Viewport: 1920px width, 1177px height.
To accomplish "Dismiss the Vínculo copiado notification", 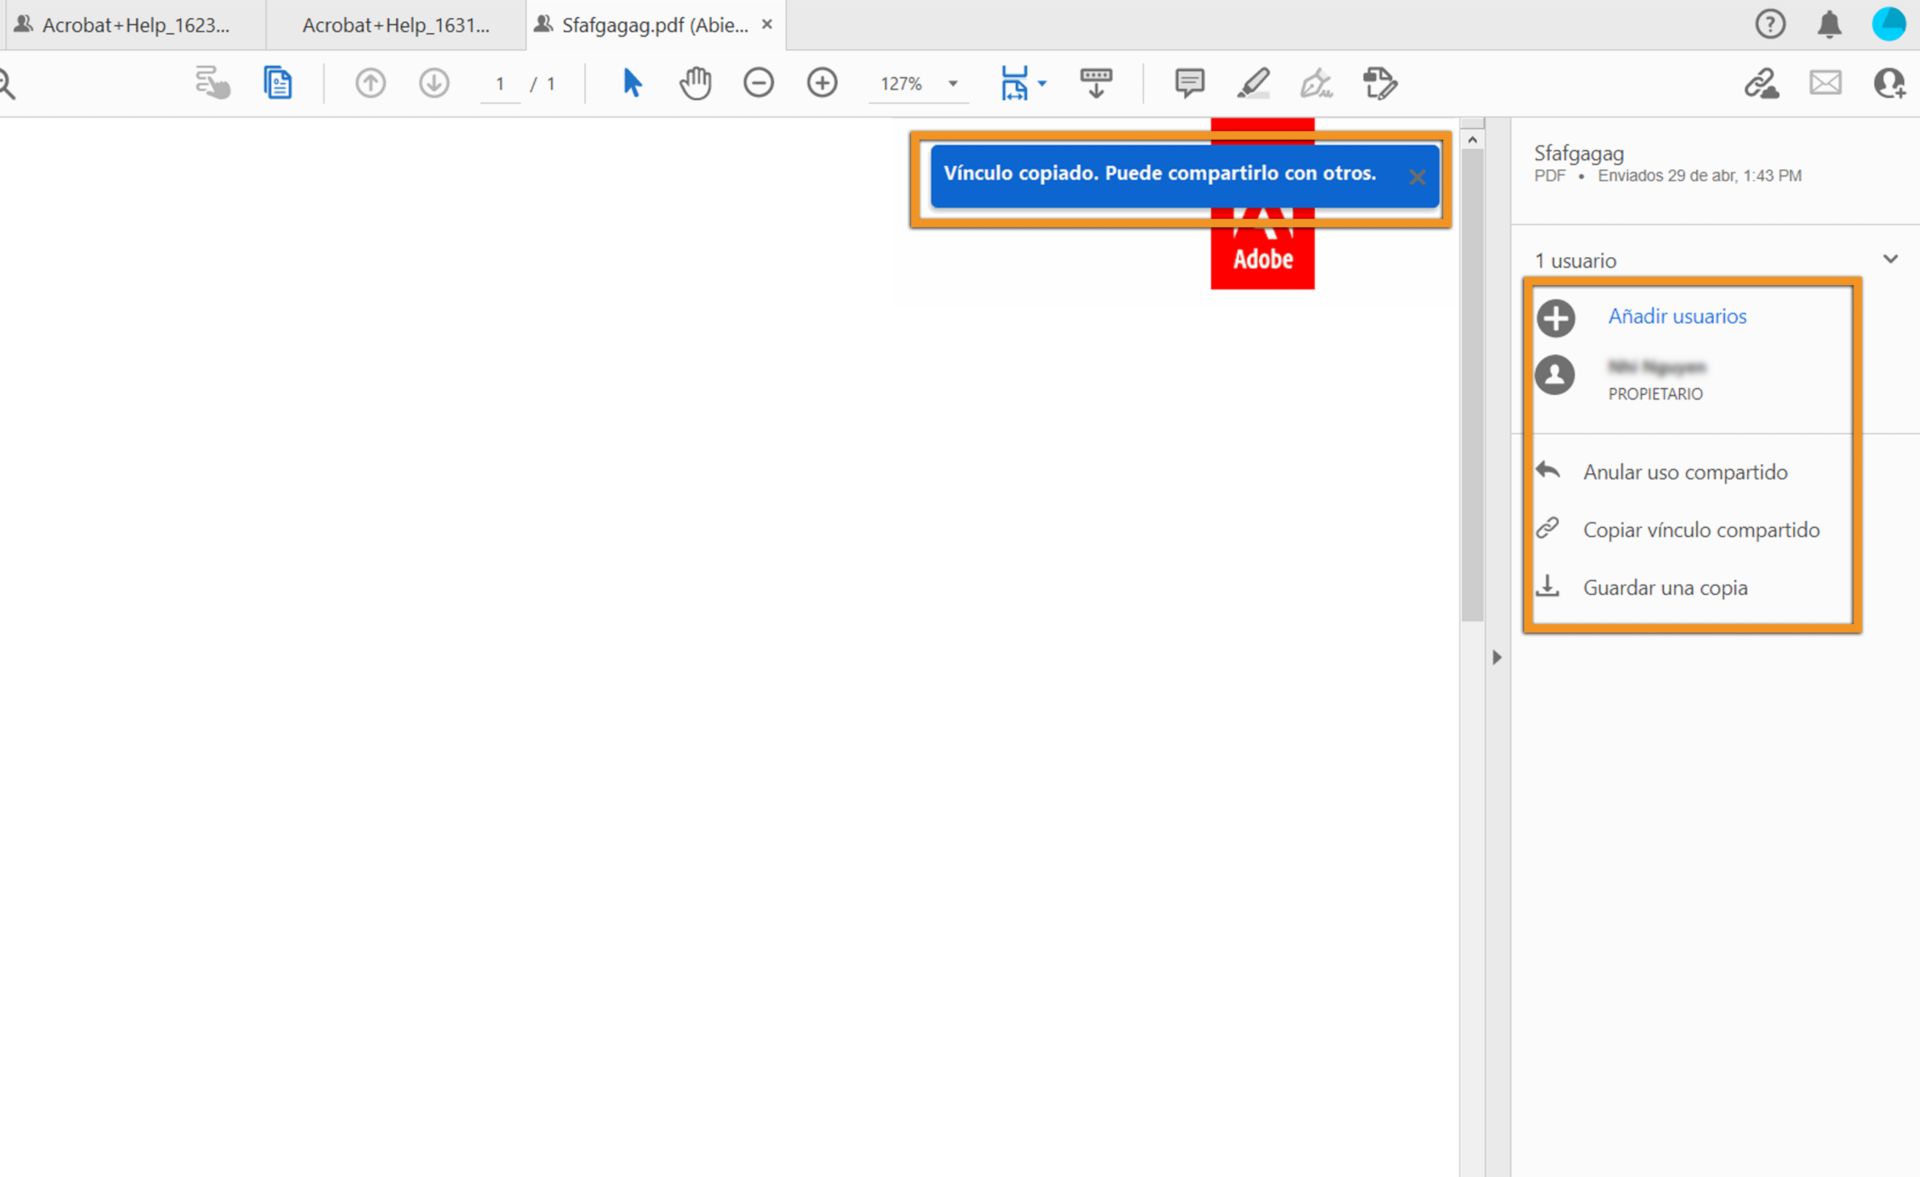I will pos(1417,178).
